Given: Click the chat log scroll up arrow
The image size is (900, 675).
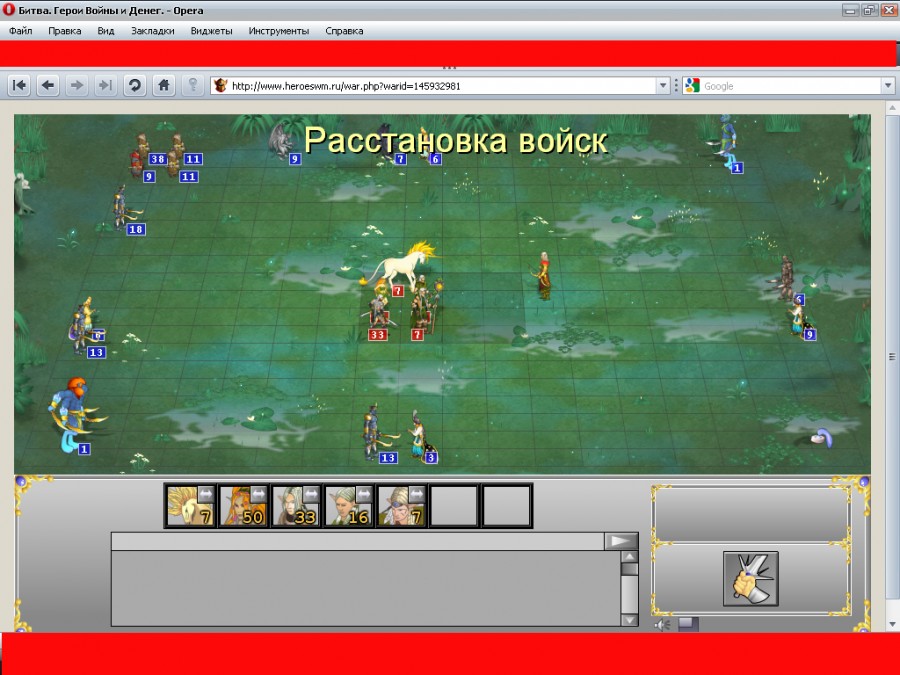Looking at the screenshot, I should (630, 557).
